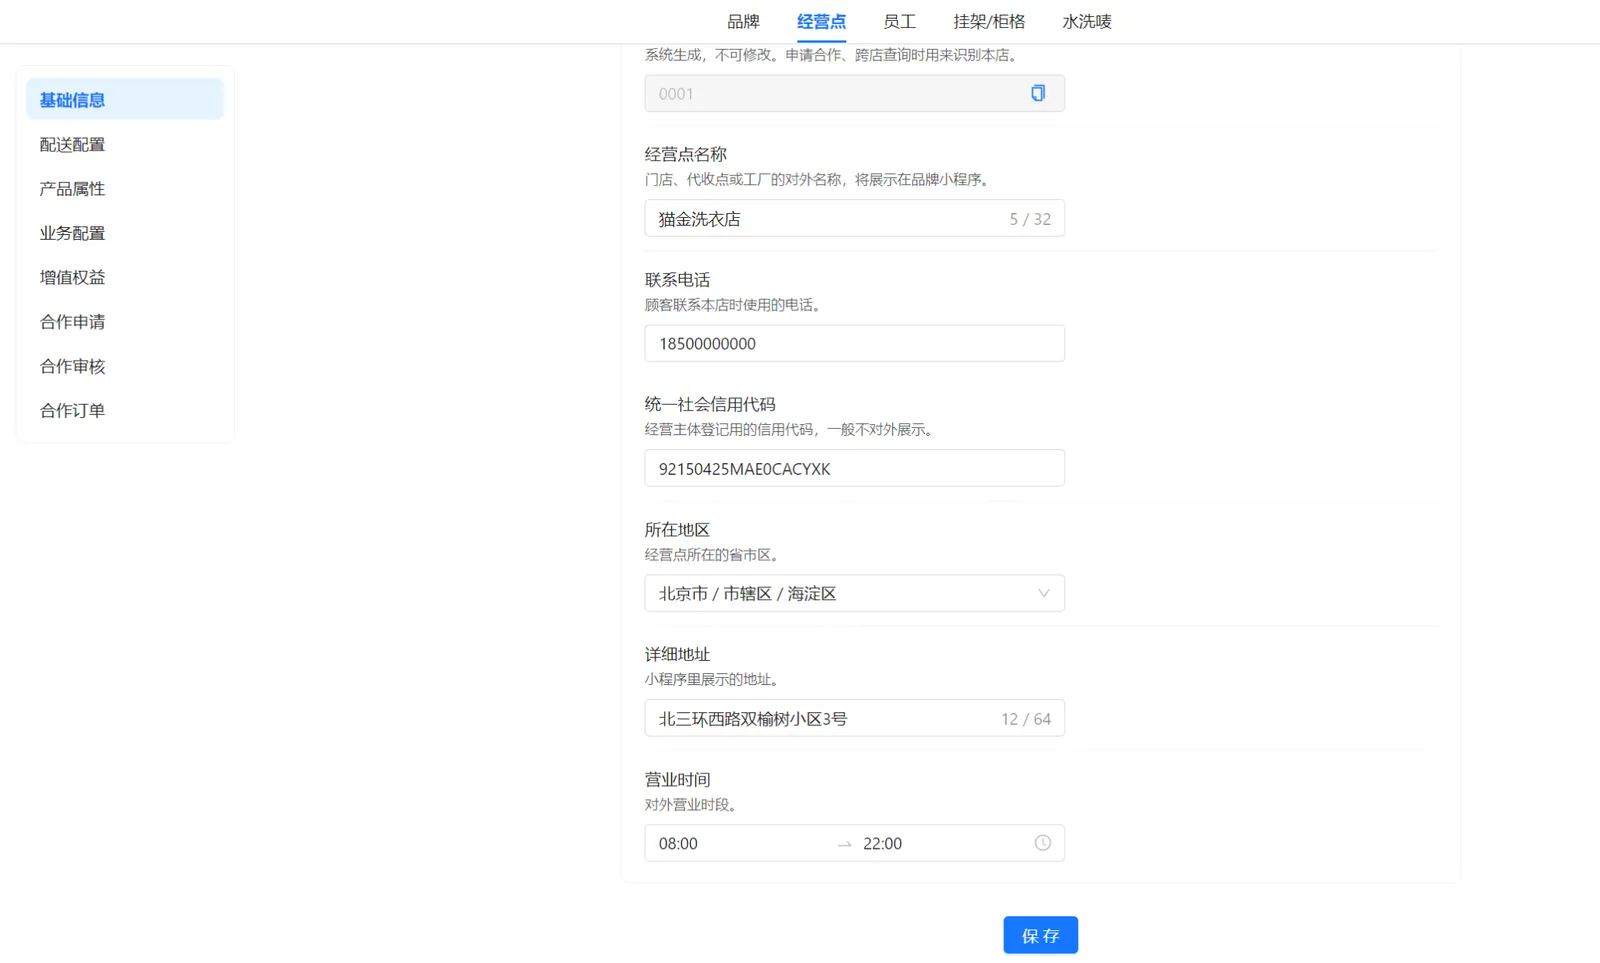Click the 经营点名称 label text
The height and width of the screenshot is (963, 1600).
pyautogui.click(x=685, y=154)
